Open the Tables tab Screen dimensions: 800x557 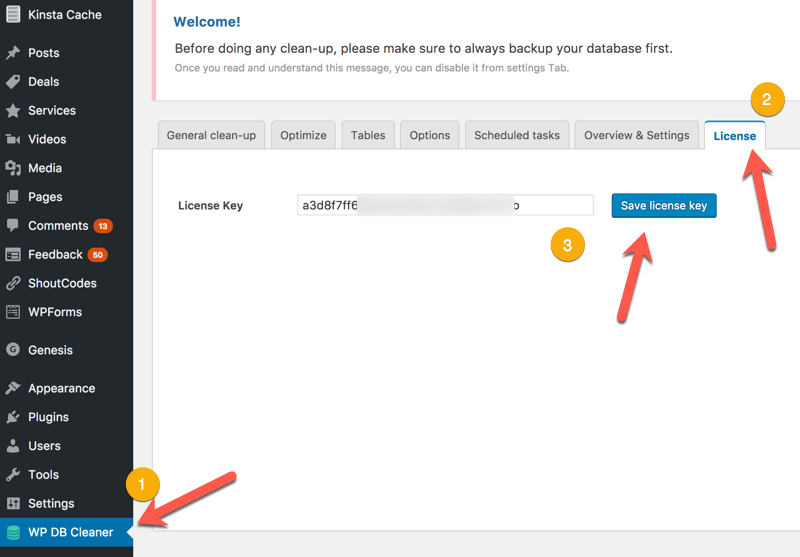tap(368, 135)
